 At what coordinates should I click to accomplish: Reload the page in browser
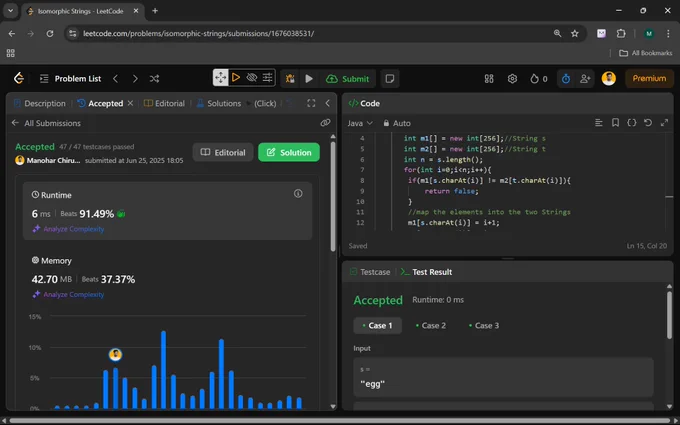50,33
